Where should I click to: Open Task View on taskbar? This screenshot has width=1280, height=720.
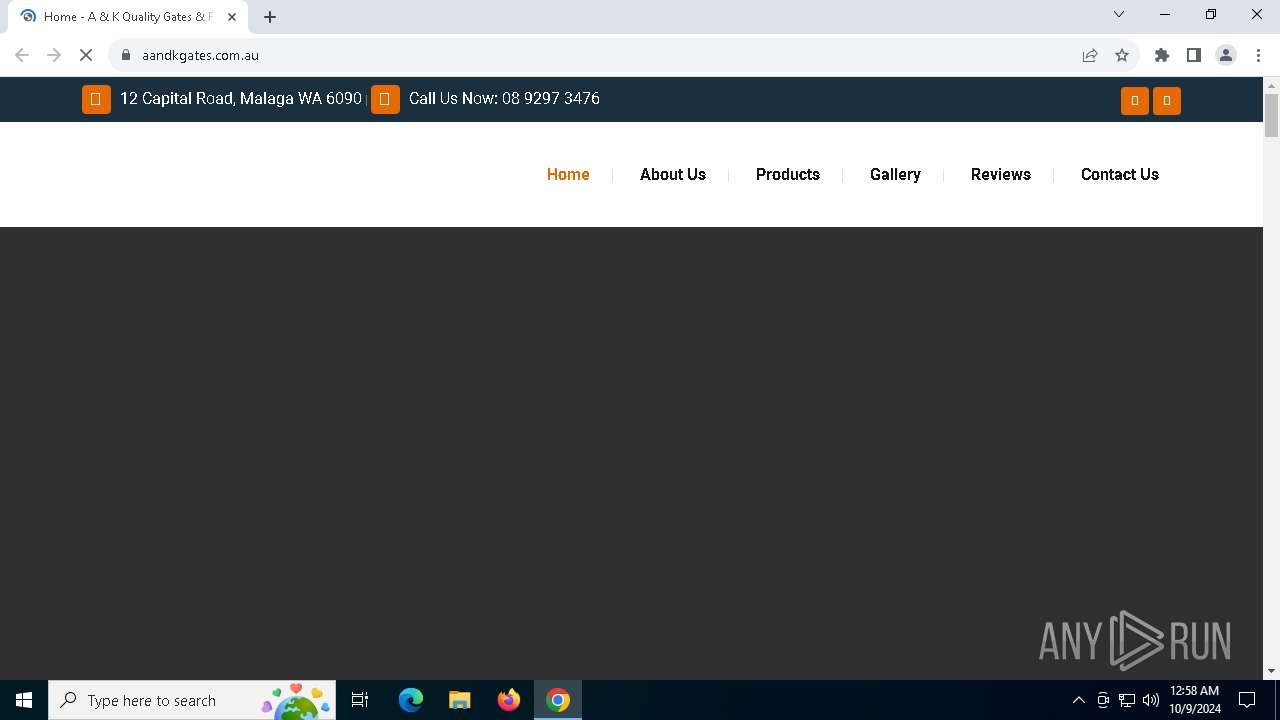[360, 700]
